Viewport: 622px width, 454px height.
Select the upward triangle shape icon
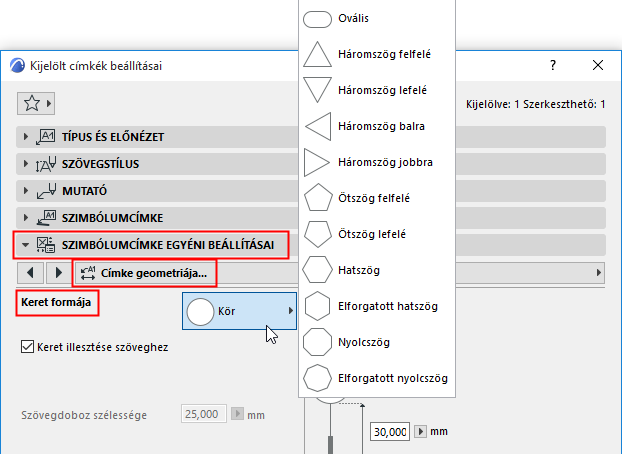317,54
